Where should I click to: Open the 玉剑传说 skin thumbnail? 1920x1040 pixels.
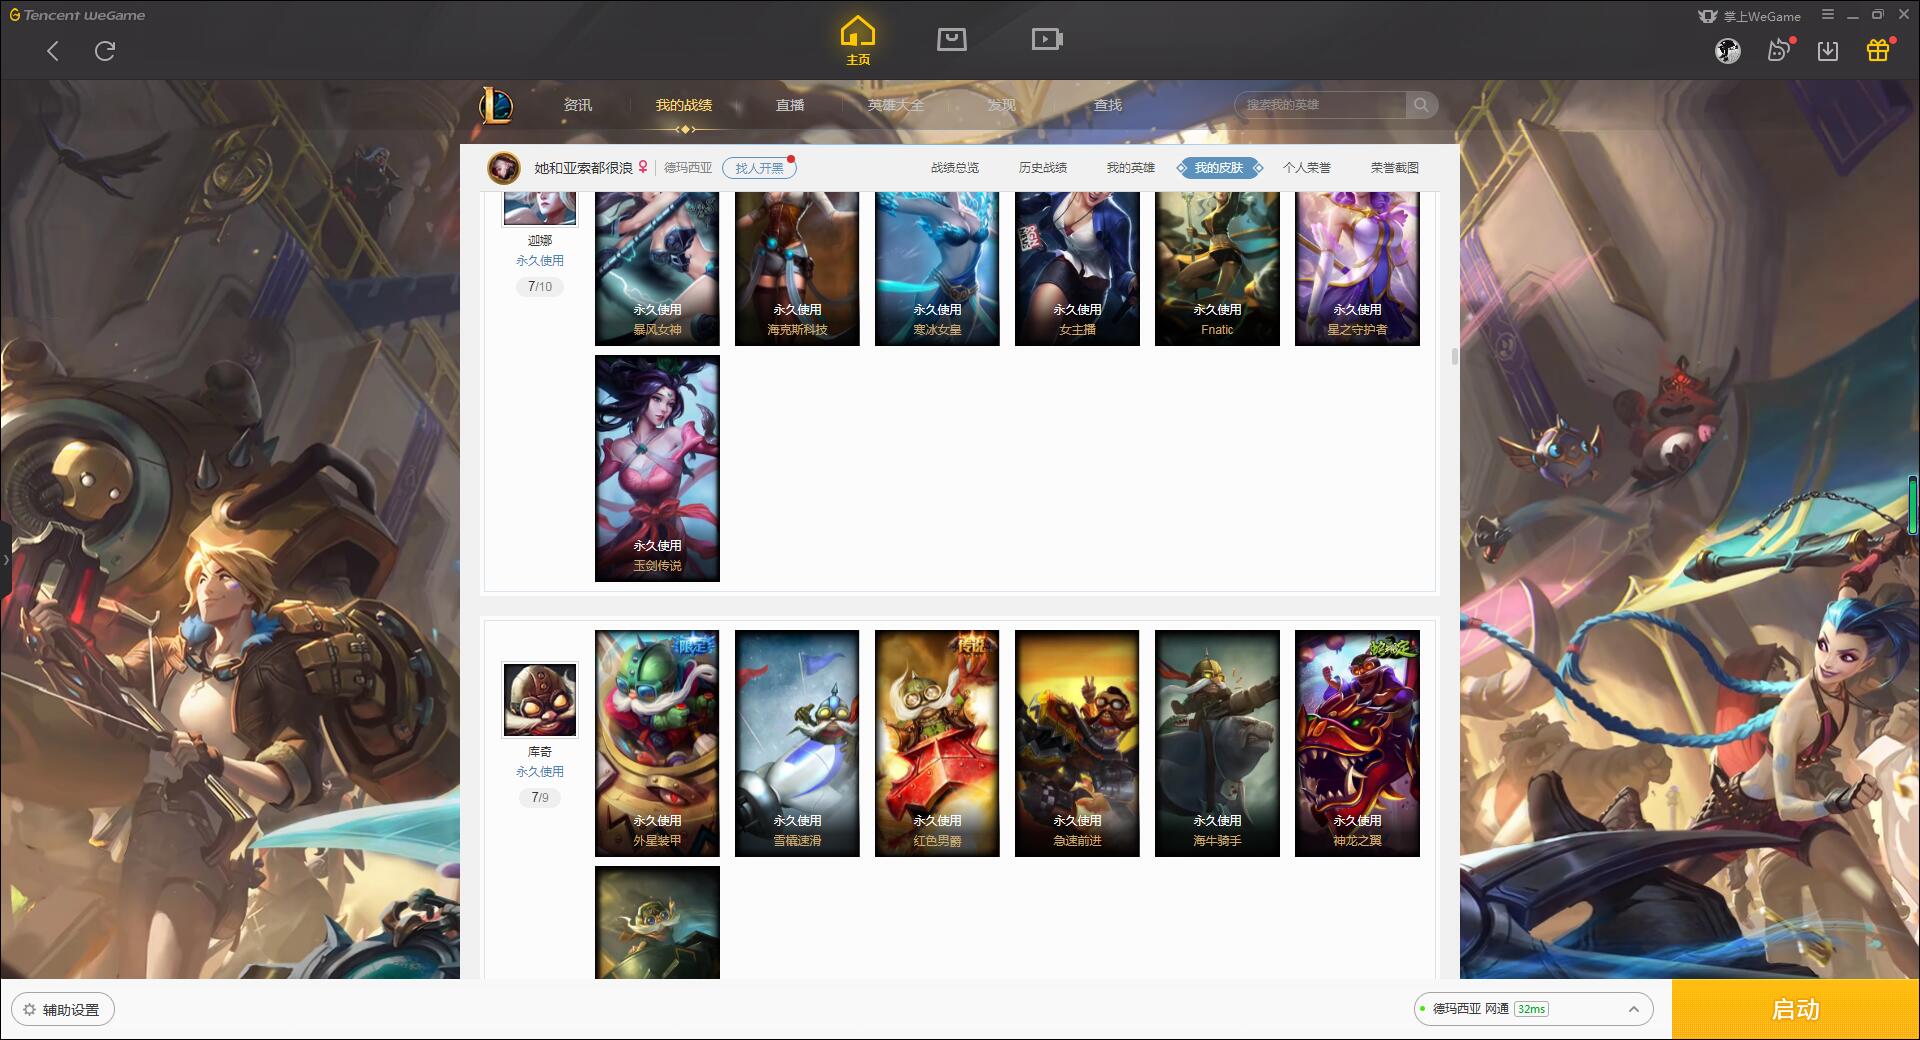click(x=657, y=468)
